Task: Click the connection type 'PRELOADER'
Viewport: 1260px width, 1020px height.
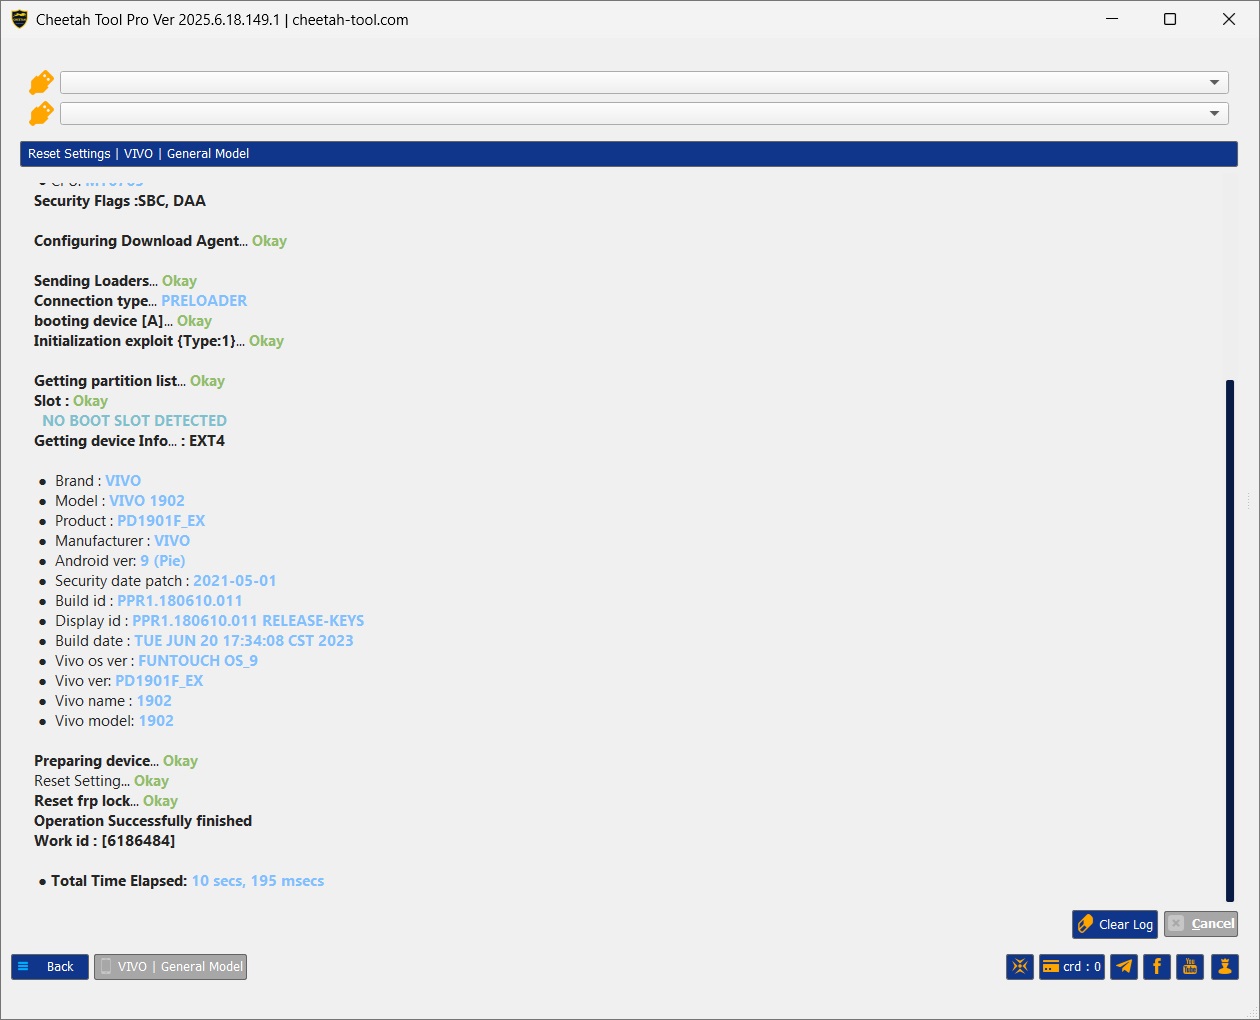Action: 204,301
